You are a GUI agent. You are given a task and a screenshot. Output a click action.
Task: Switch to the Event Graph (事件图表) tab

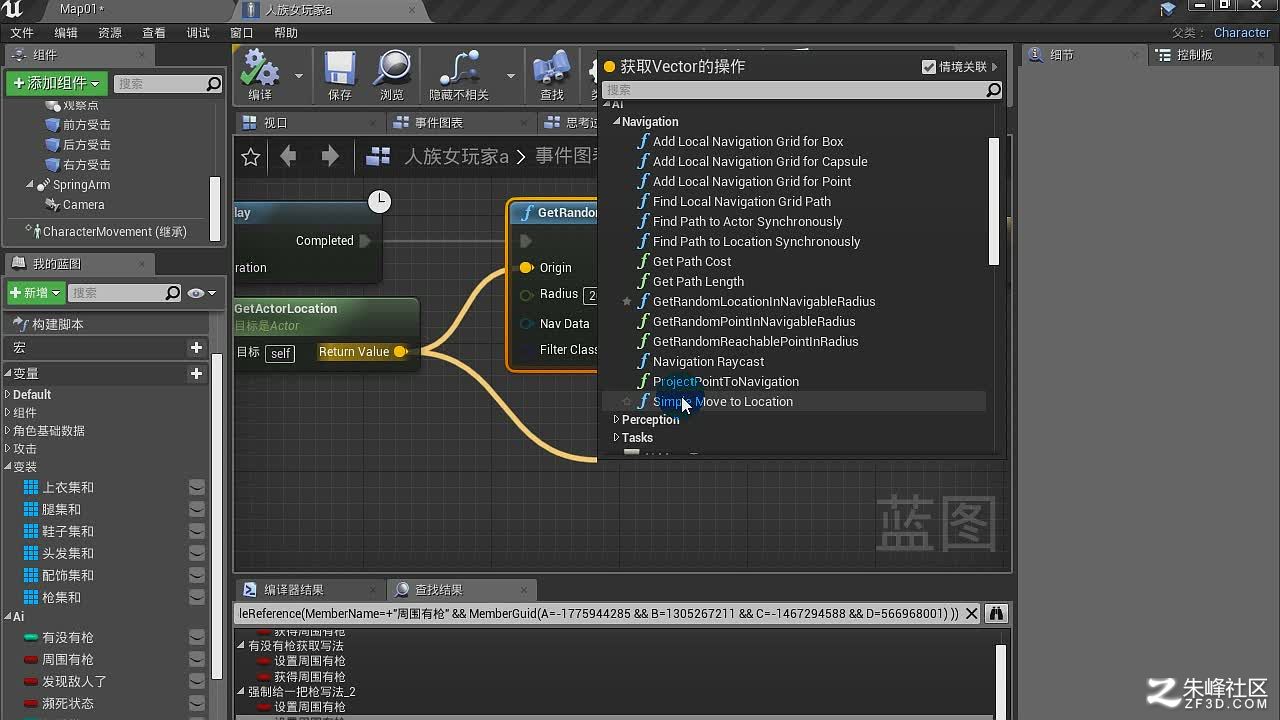click(x=462, y=122)
